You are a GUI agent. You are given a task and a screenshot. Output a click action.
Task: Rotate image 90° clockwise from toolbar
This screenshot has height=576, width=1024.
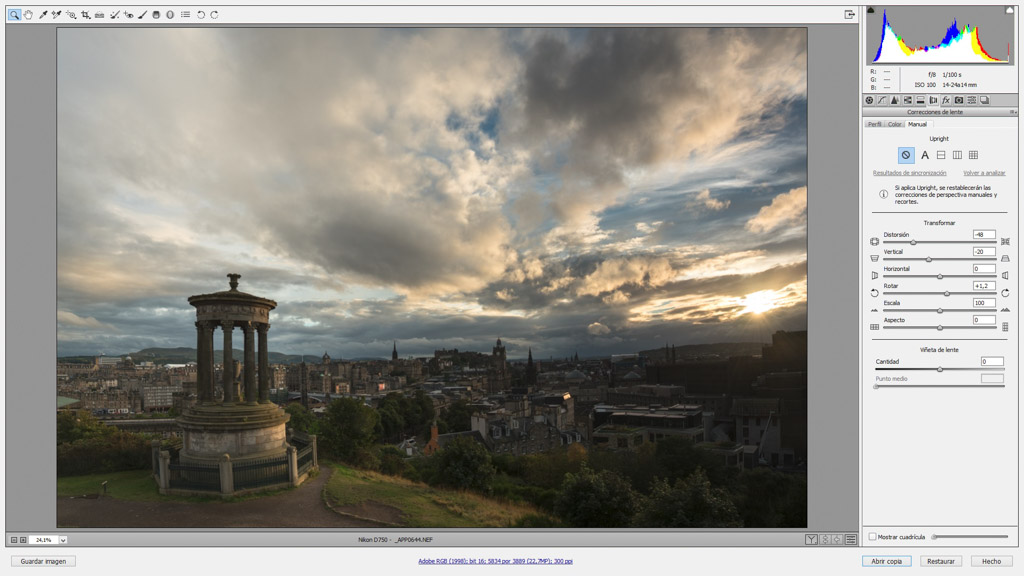[x=214, y=15]
